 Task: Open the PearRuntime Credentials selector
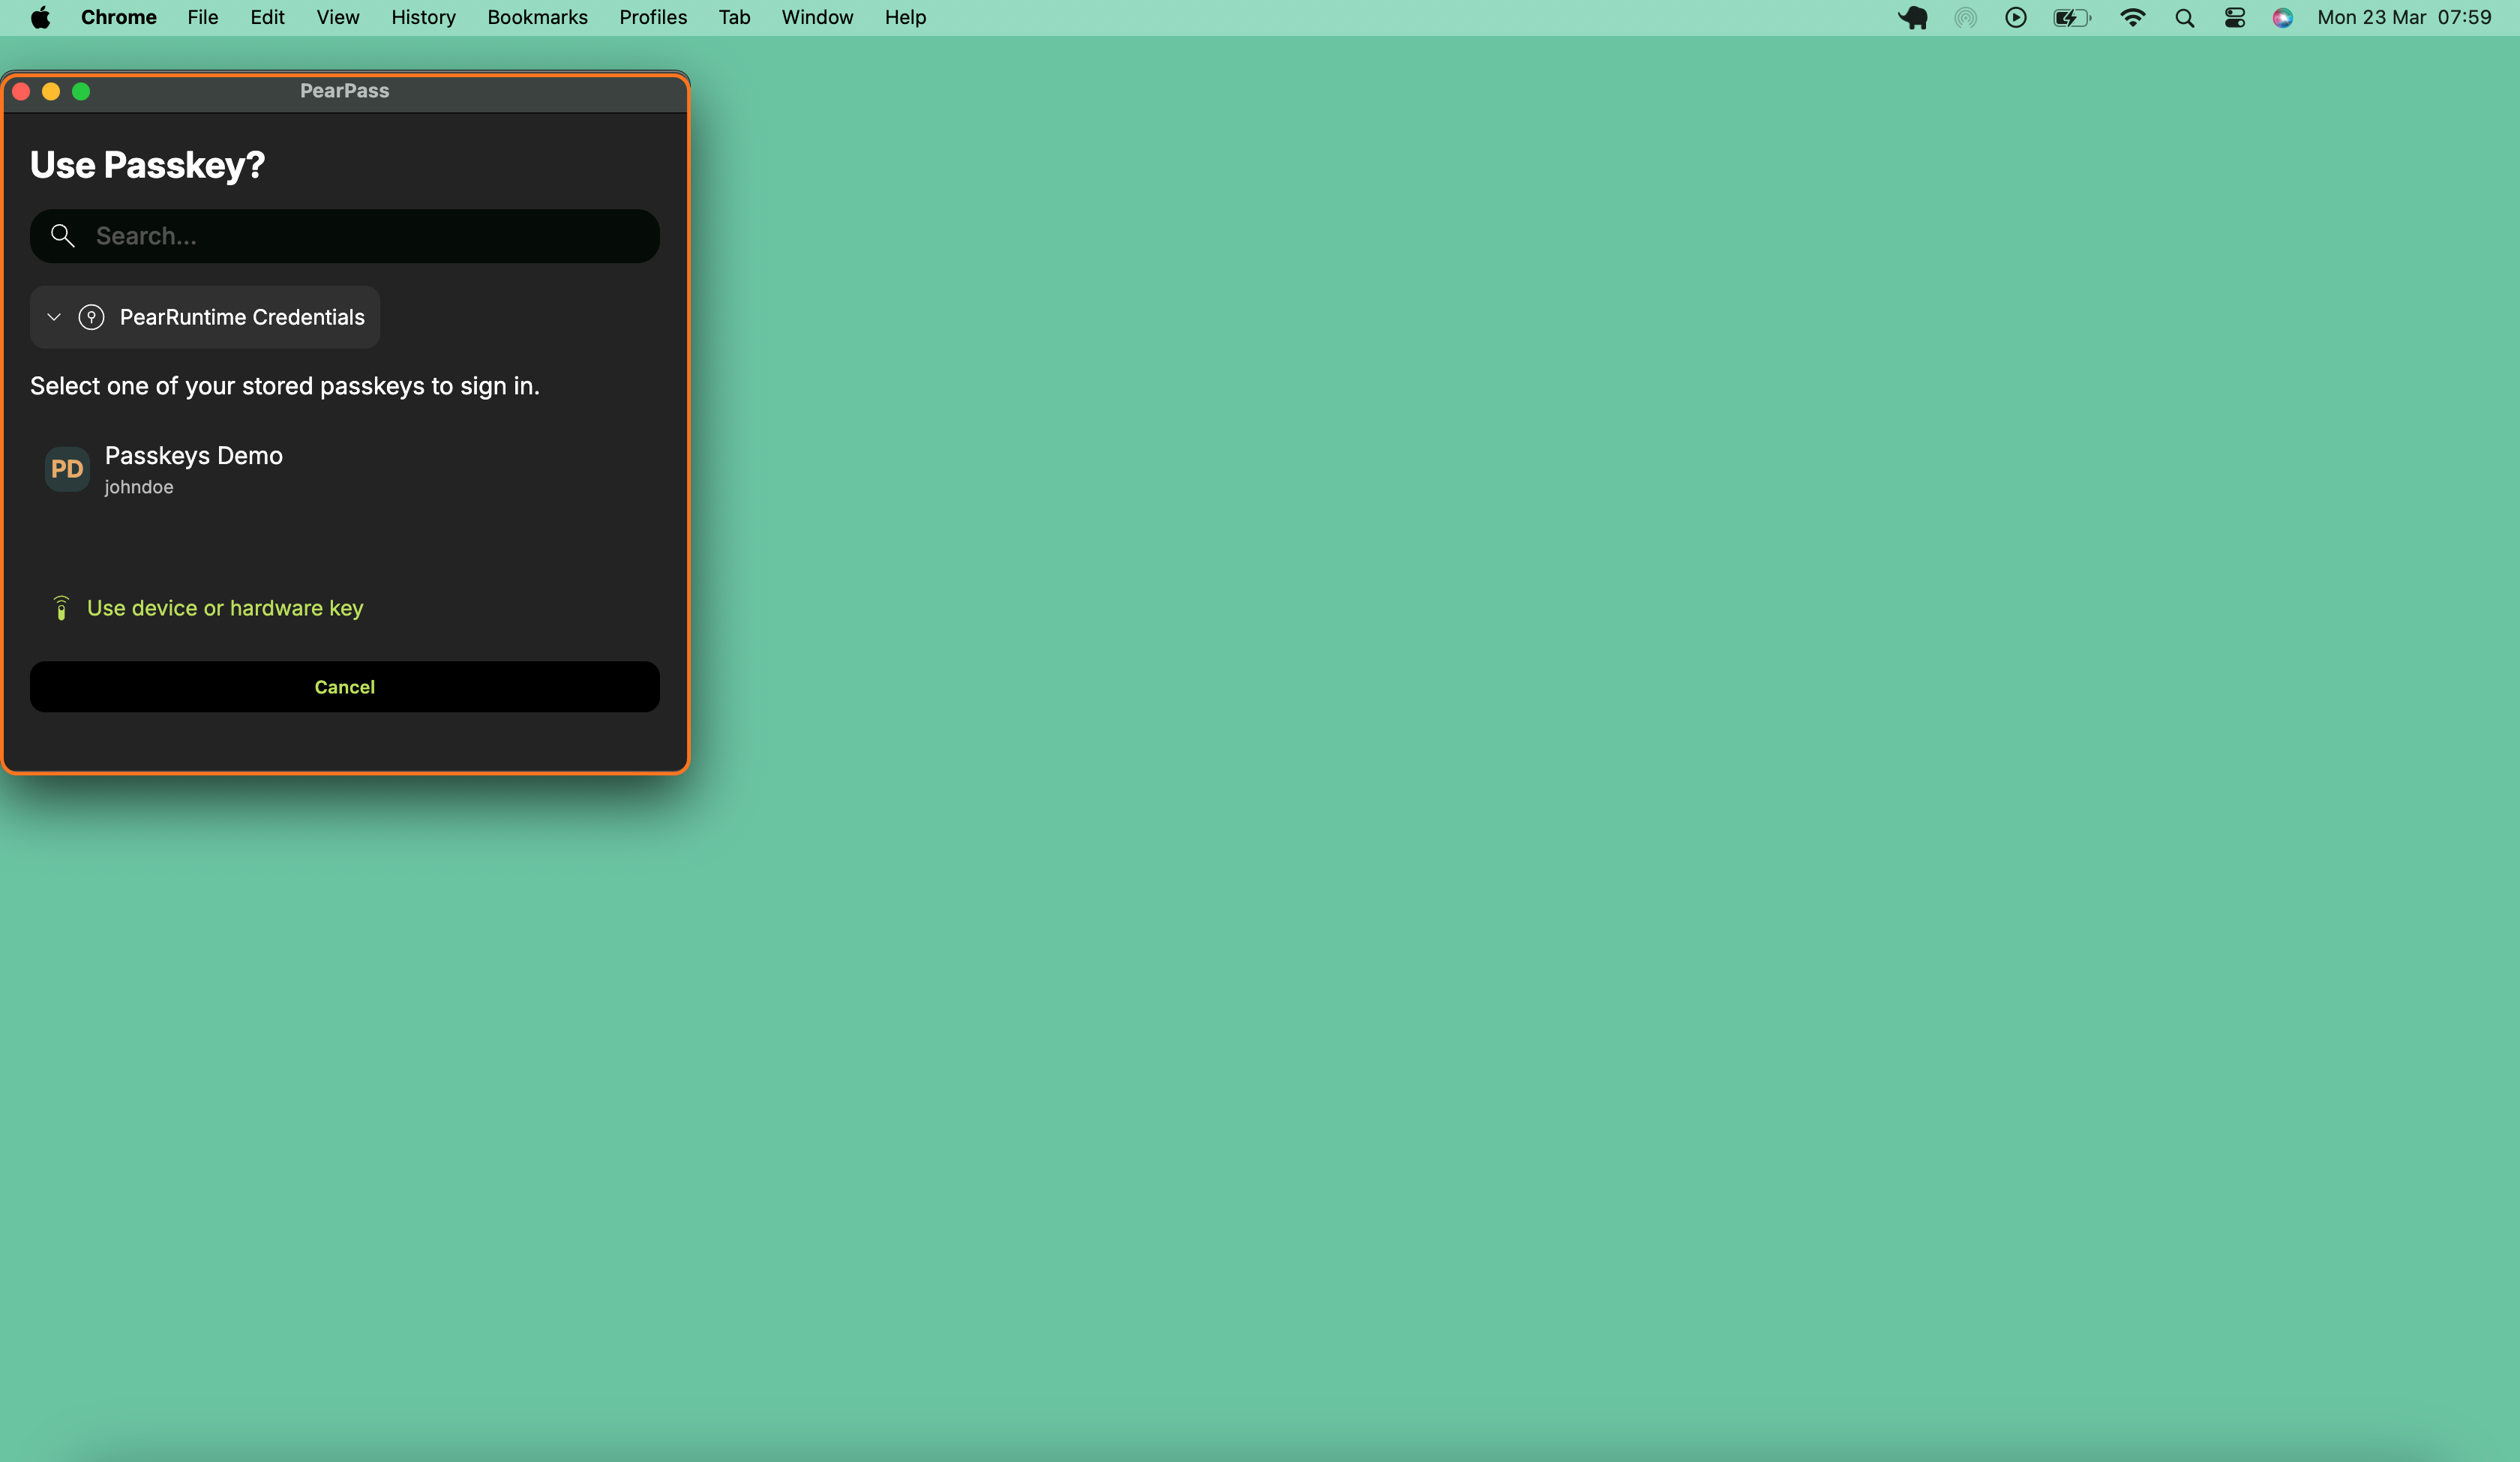pos(204,317)
